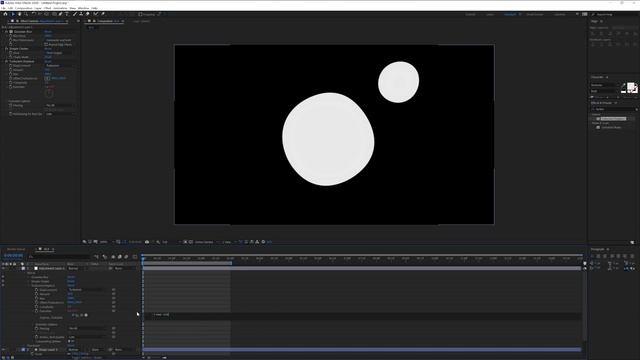This screenshot has width=640, height=360.
Task: Select the Type tool
Action: tap(67, 14)
